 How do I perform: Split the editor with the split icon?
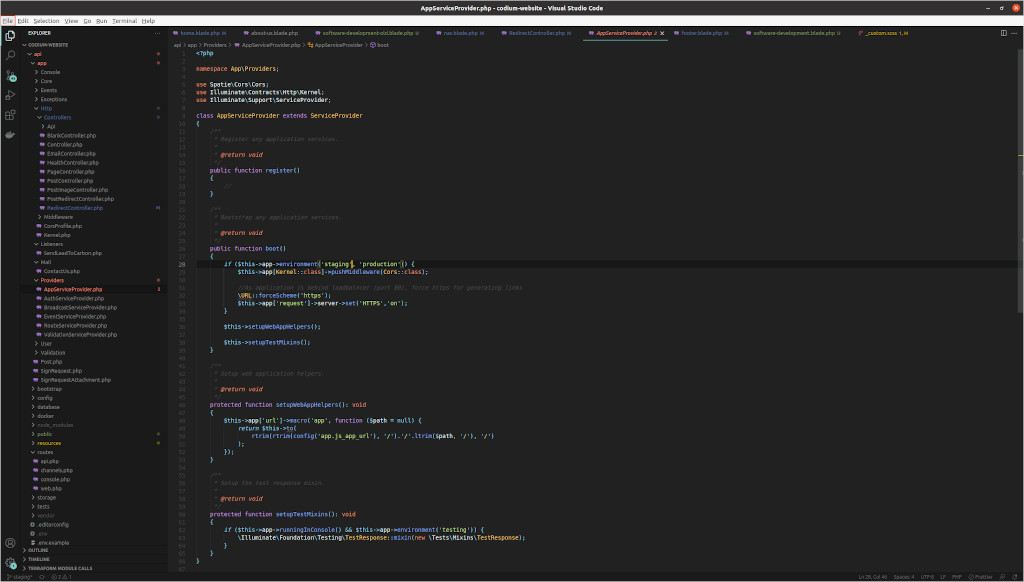tap(1004, 33)
